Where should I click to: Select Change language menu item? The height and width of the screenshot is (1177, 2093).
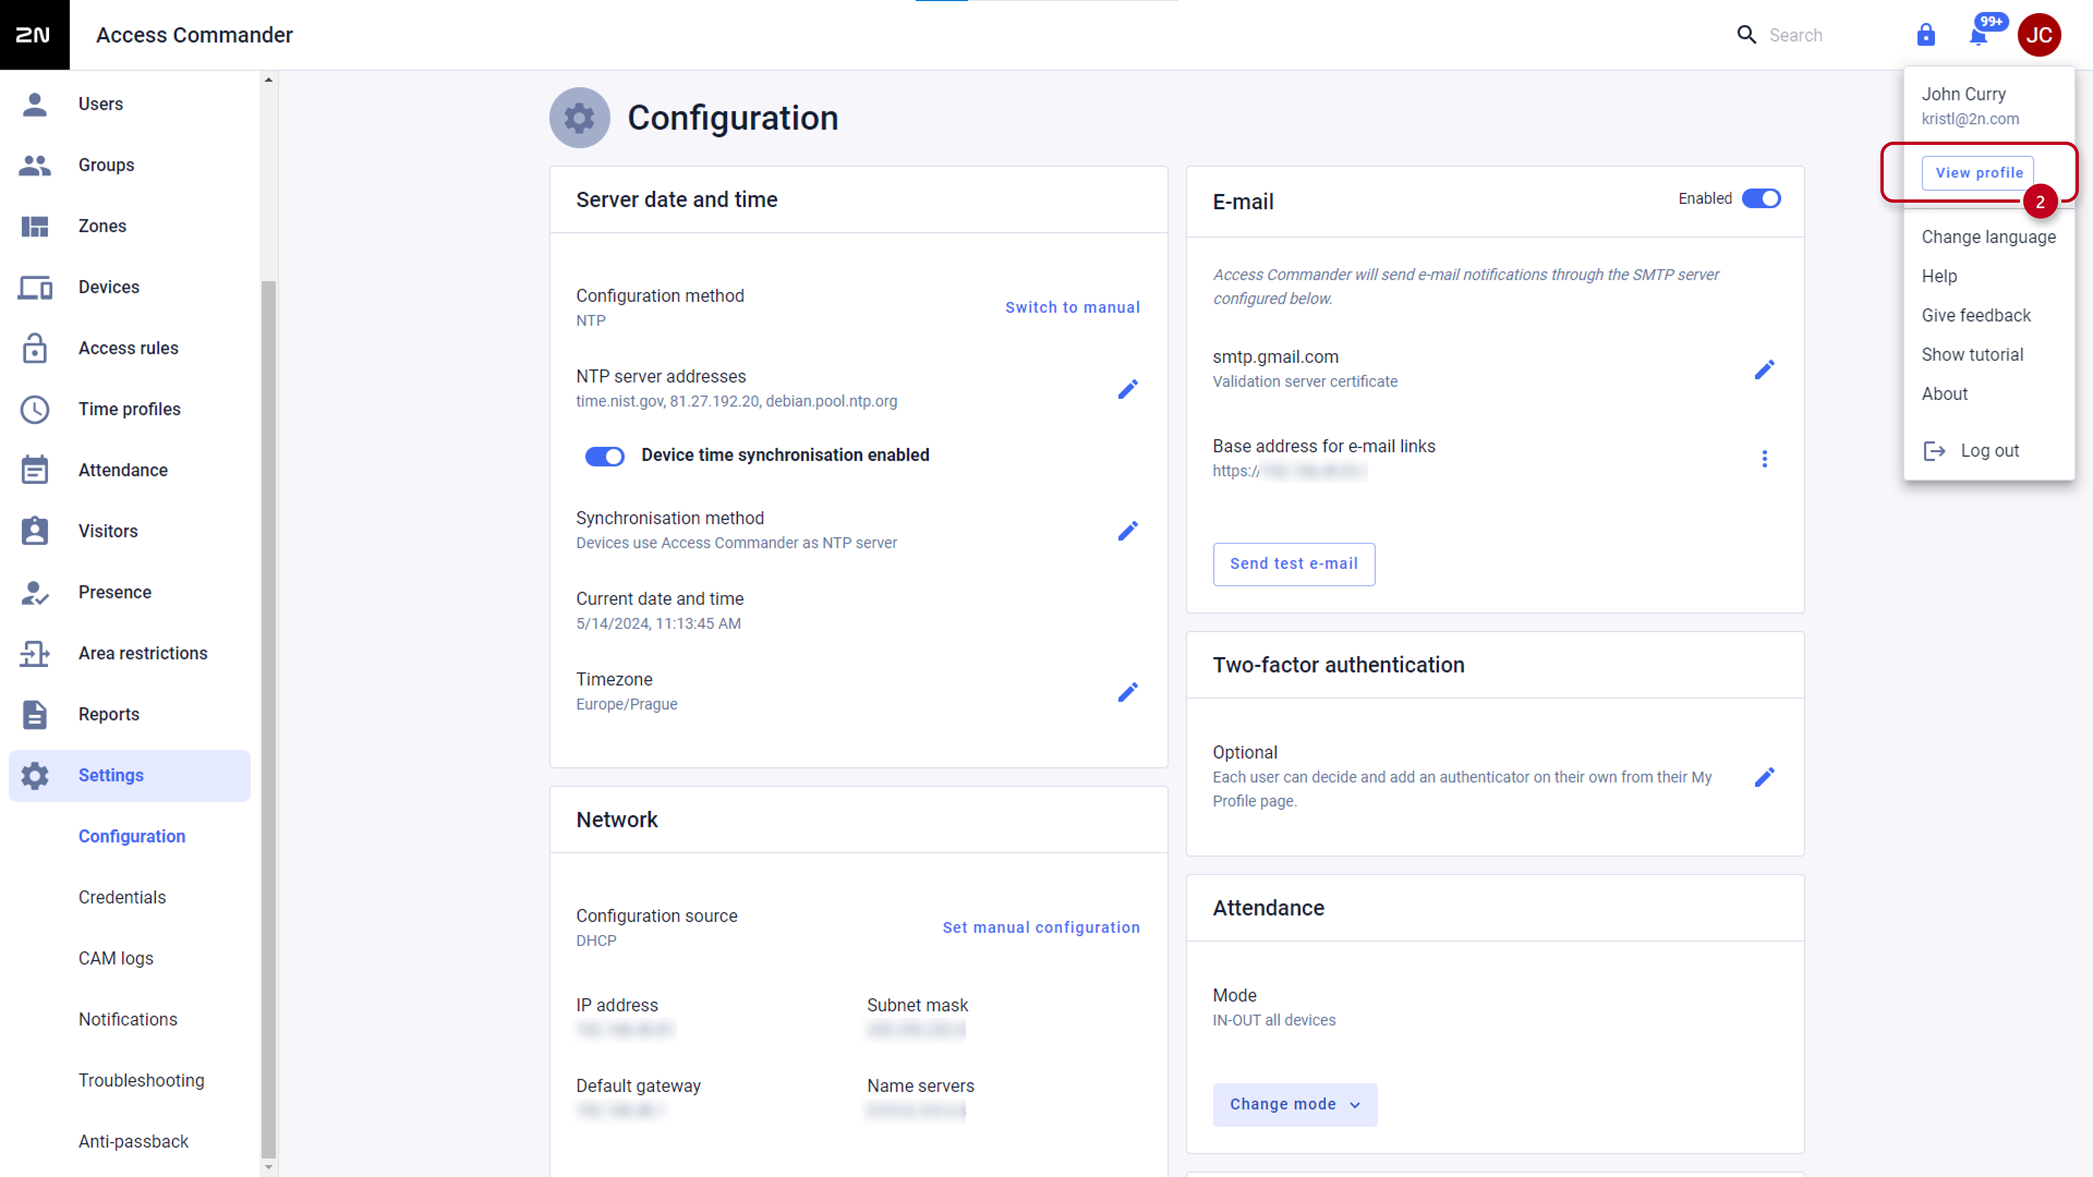[1988, 237]
